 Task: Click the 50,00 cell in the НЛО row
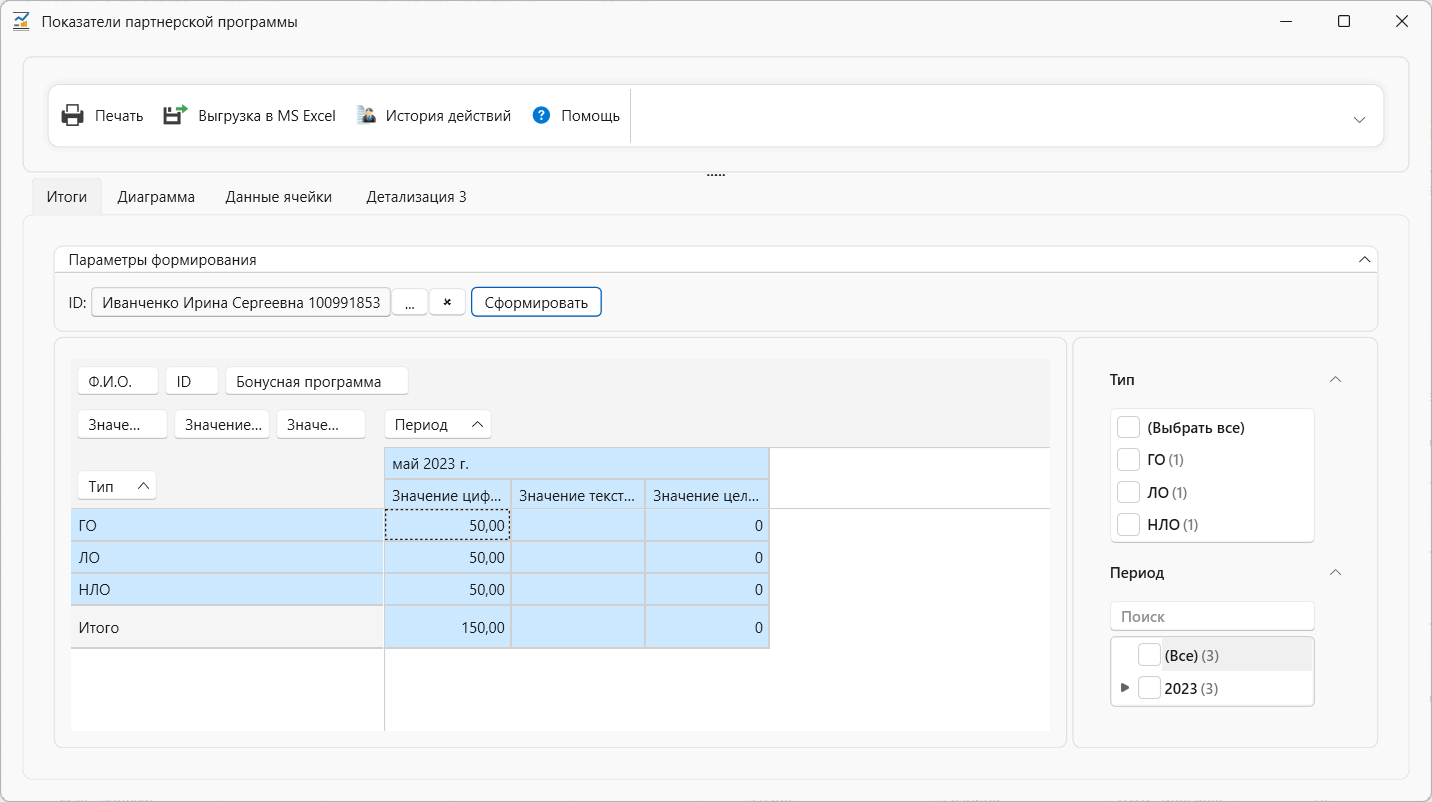click(x=447, y=589)
